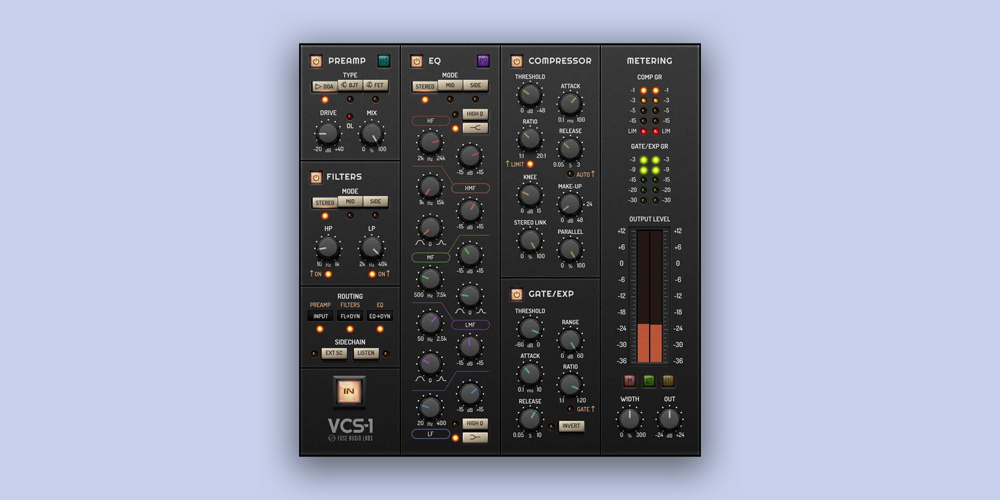Click the teal Preamp oversampling icon

pyautogui.click(x=383, y=61)
